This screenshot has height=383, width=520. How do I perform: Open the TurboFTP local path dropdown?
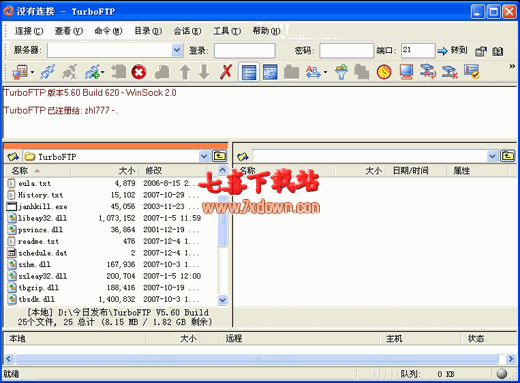click(204, 156)
